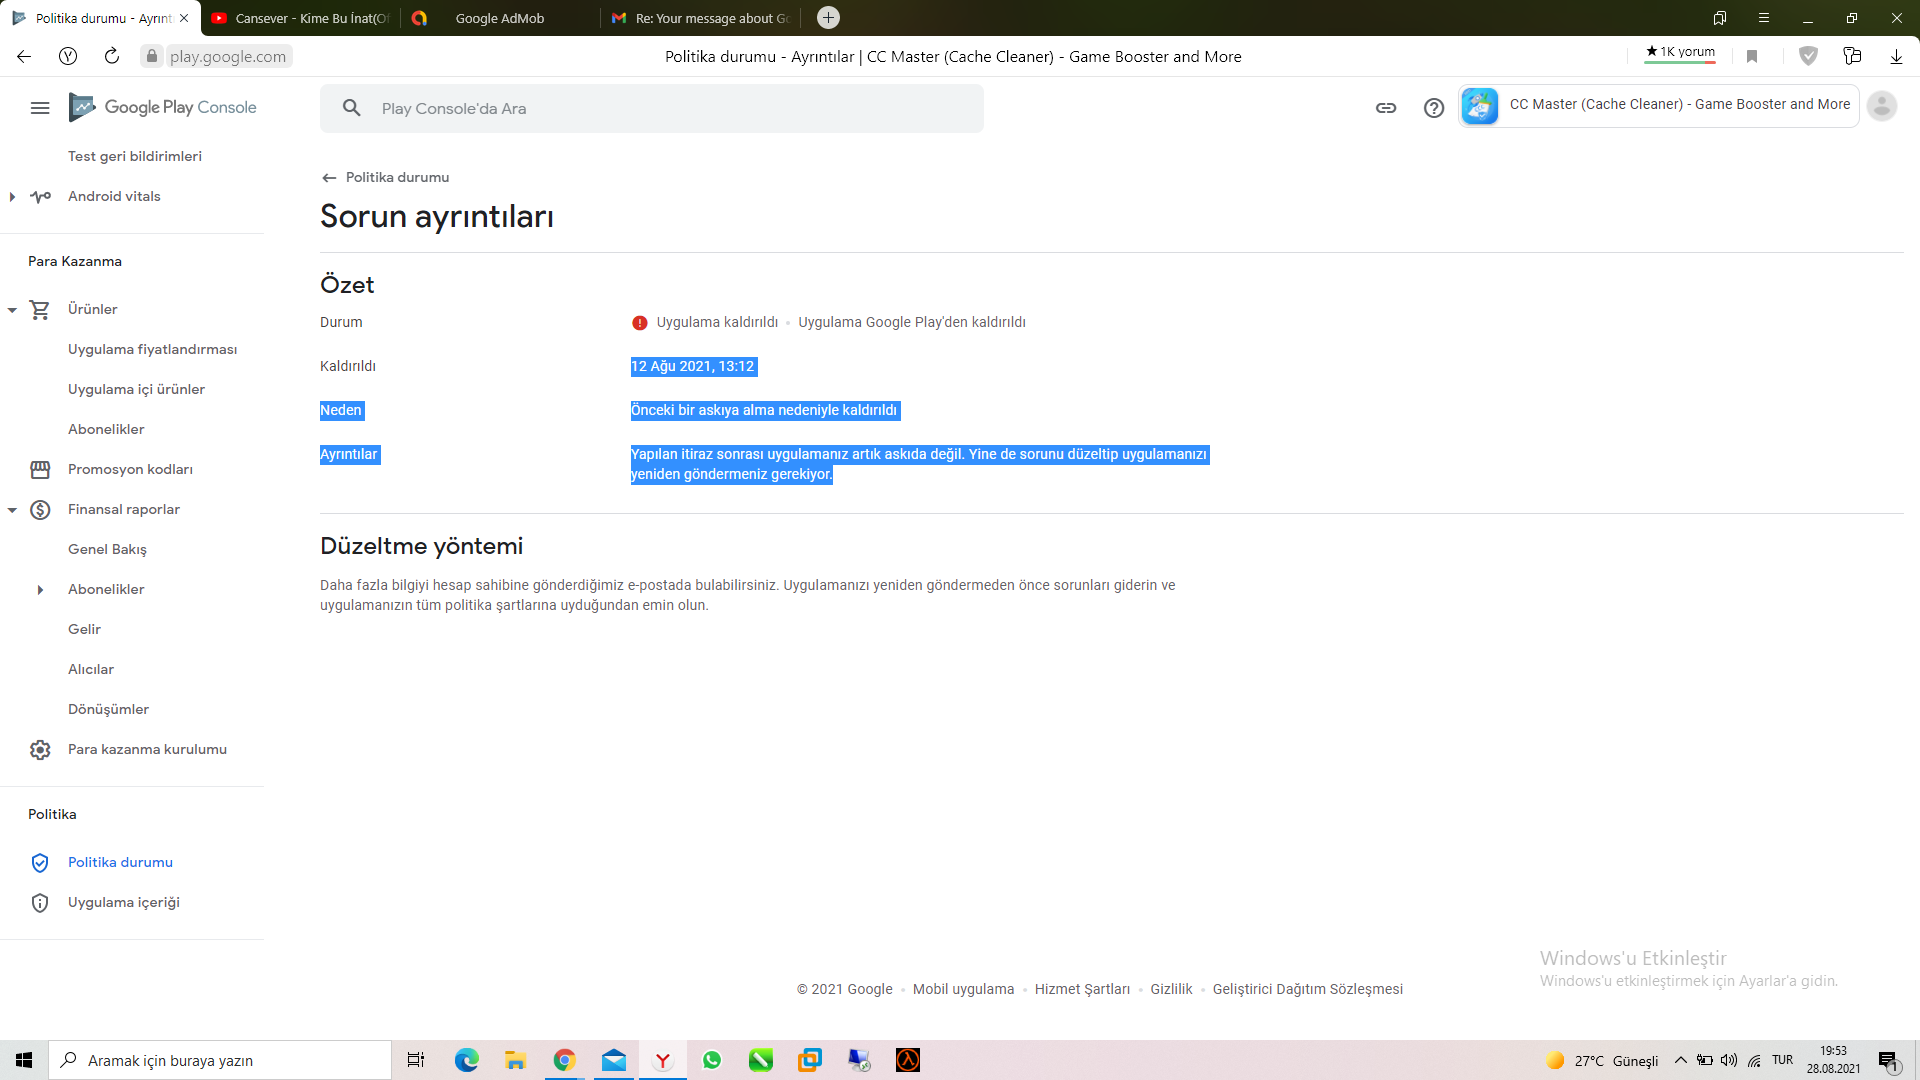1920x1080 pixels.
Task: Open the 27°C Güneşli weather widget
Action: point(1602,1060)
